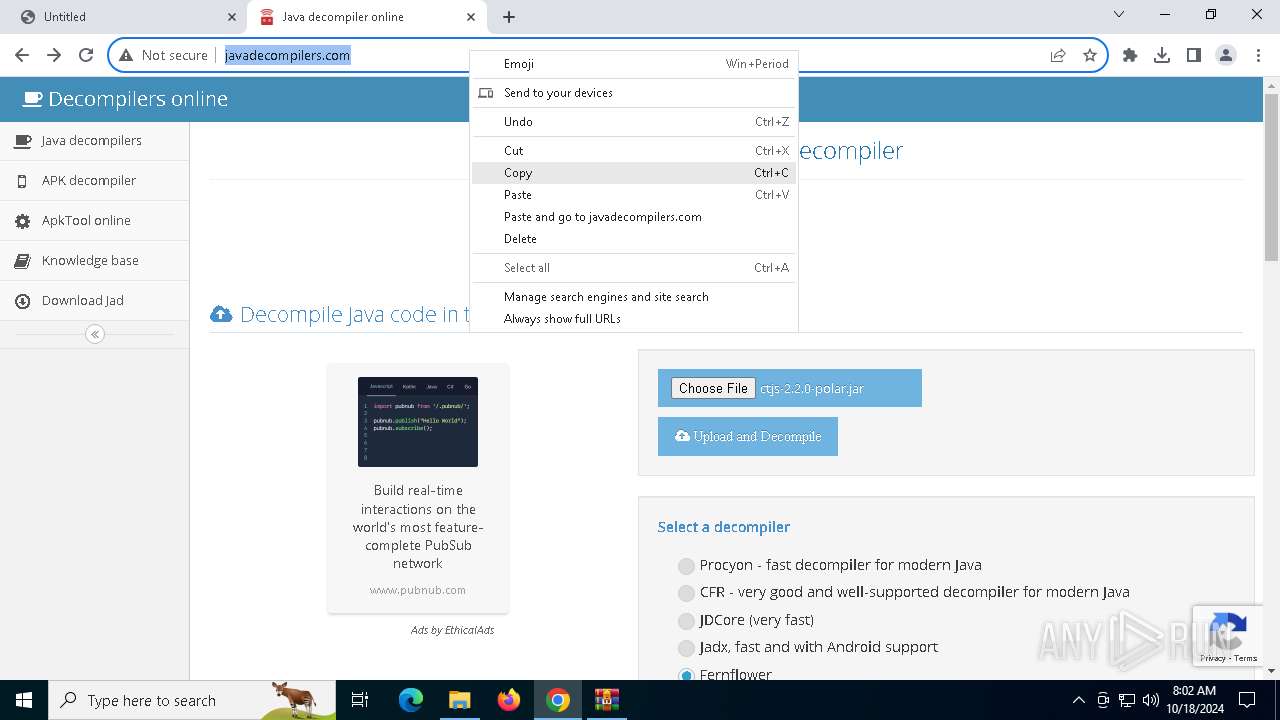The image size is (1280, 720).
Task: Launch Microsoft Edge from the taskbar
Action: click(x=411, y=700)
